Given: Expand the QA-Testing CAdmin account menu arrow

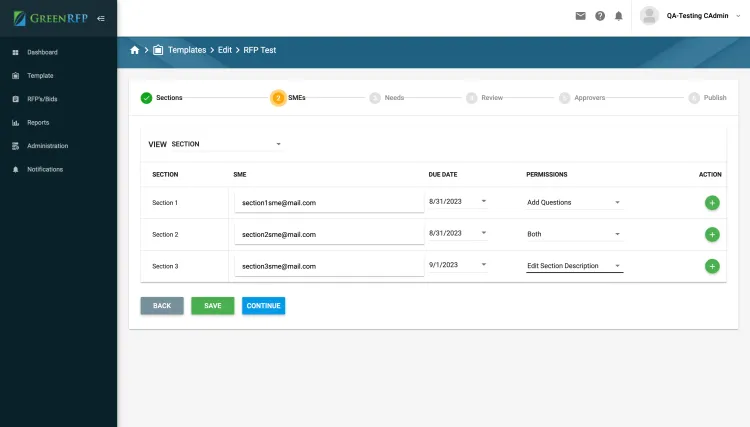Looking at the screenshot, I should tap(738, 16).
